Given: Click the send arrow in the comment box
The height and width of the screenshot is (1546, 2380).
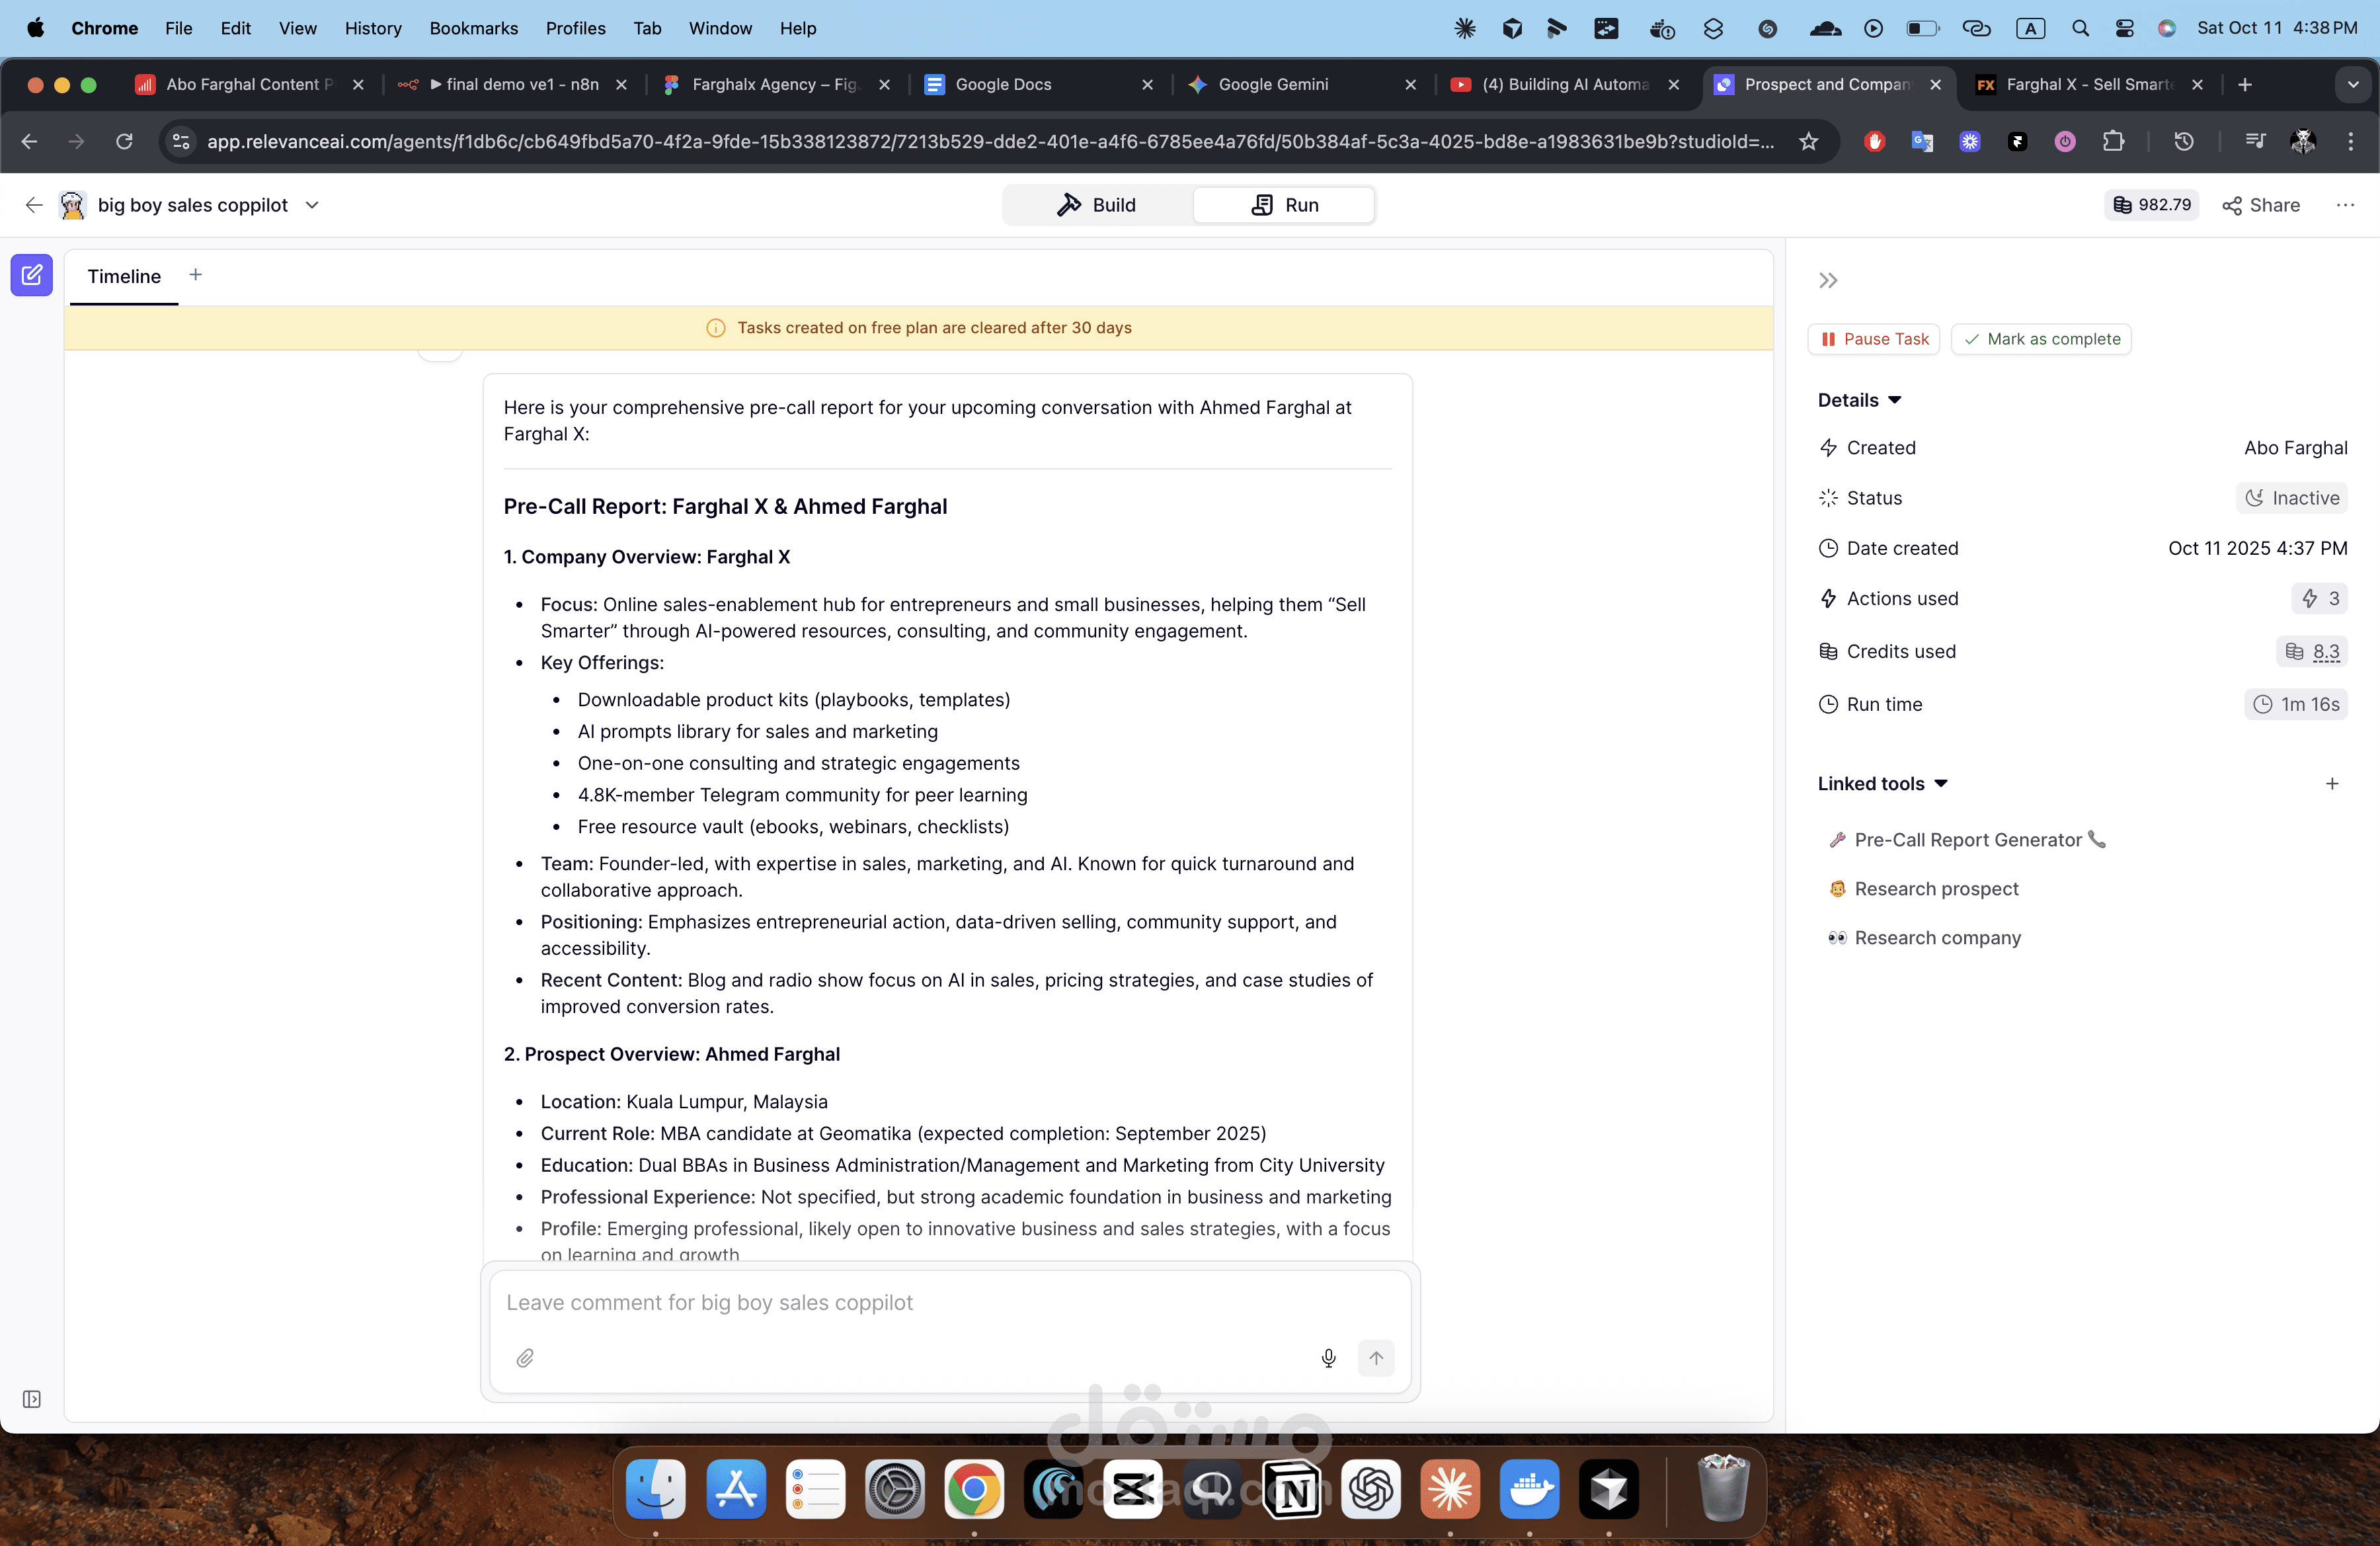Looking at the screenshot, I should [x=1376, y=1358].
